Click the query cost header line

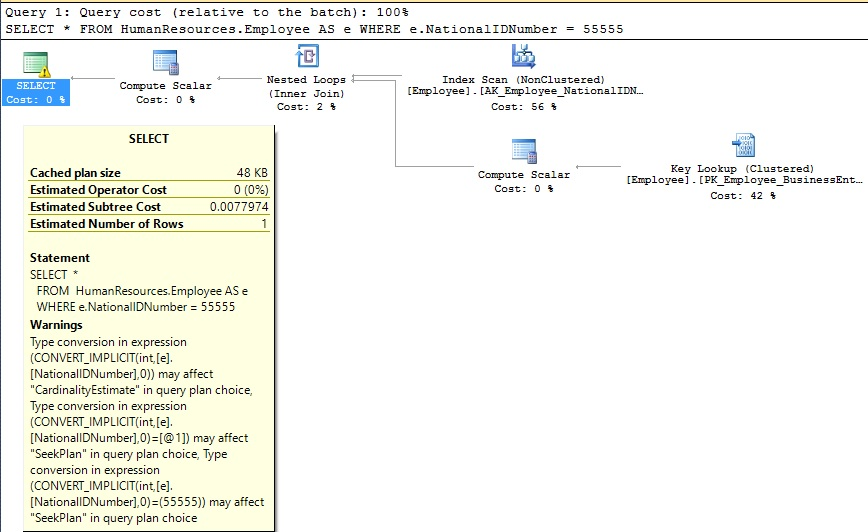(x=207, y=12)
